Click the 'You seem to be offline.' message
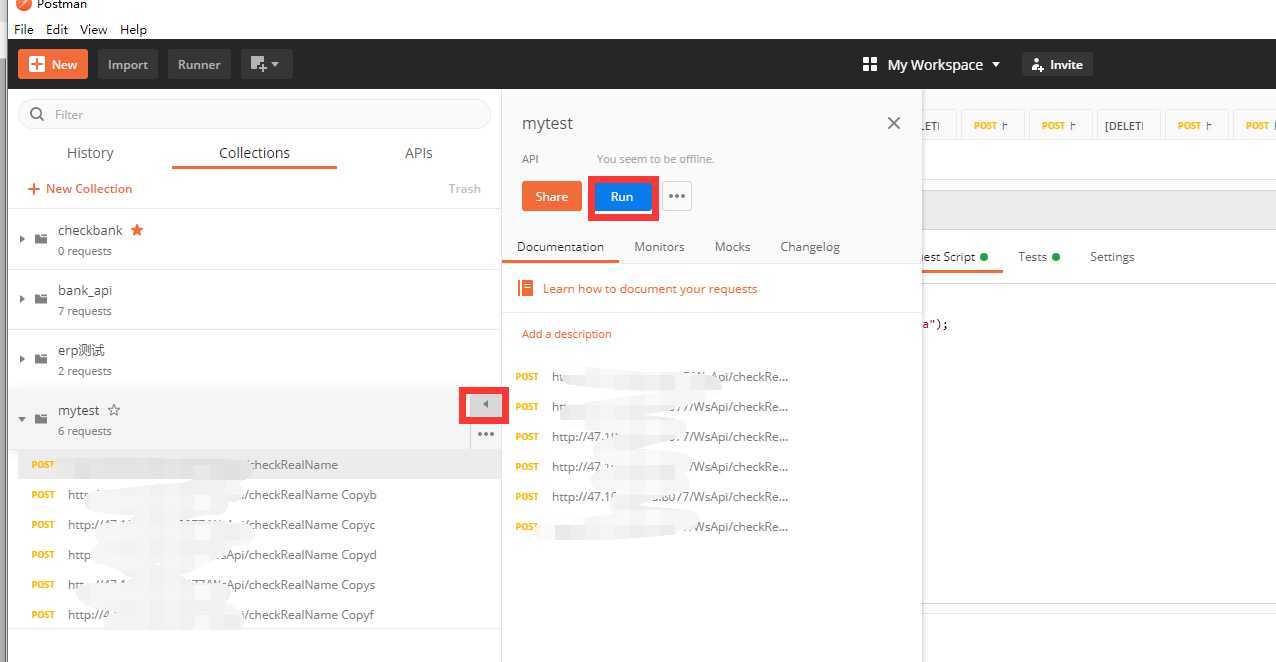 pos(656,159)
